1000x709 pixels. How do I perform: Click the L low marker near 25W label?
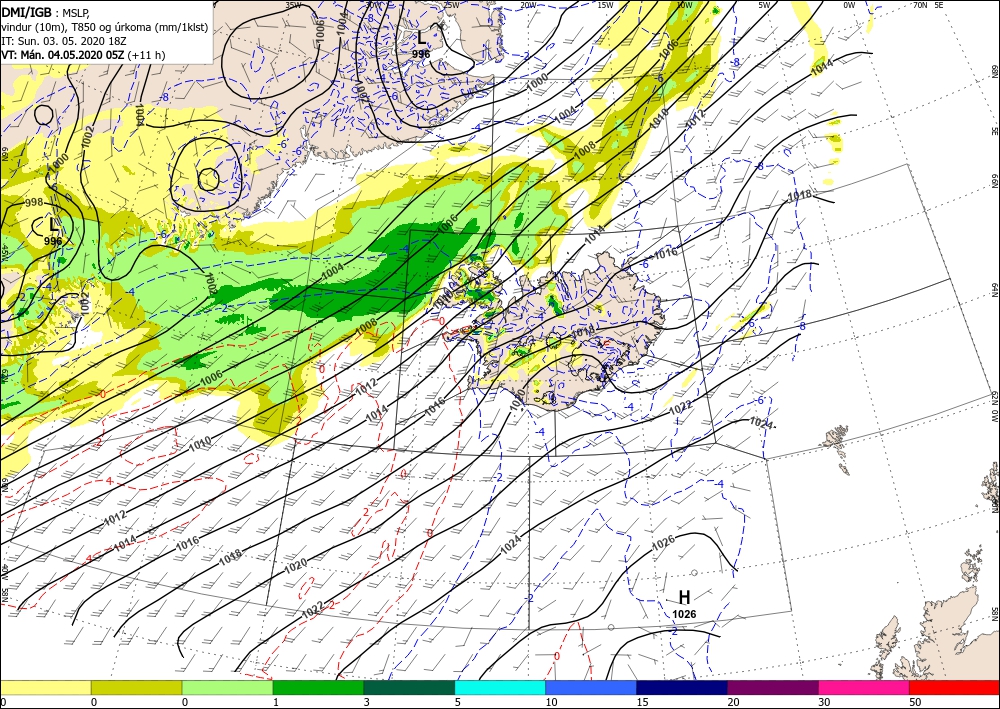(x=421, y=38)
